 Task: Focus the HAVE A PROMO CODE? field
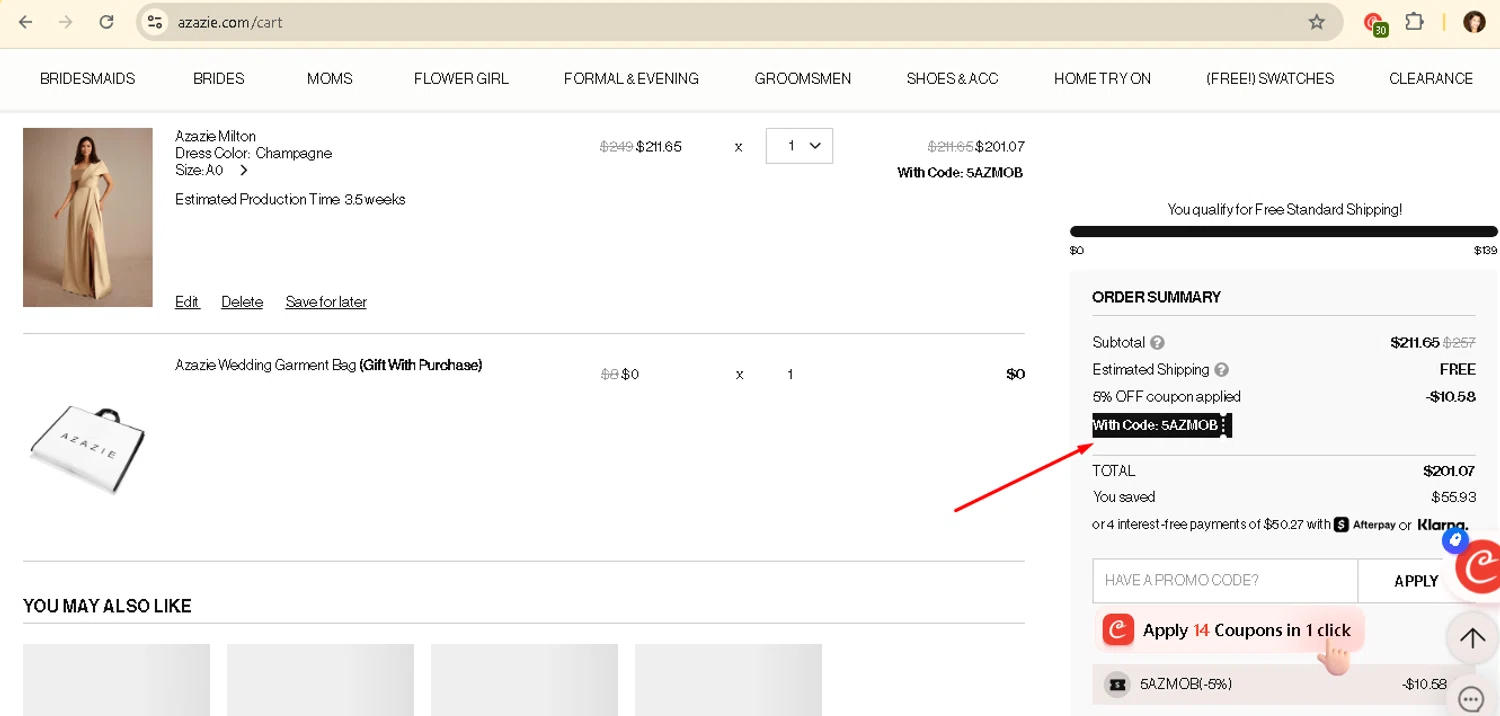click(x=1225, y=580)
